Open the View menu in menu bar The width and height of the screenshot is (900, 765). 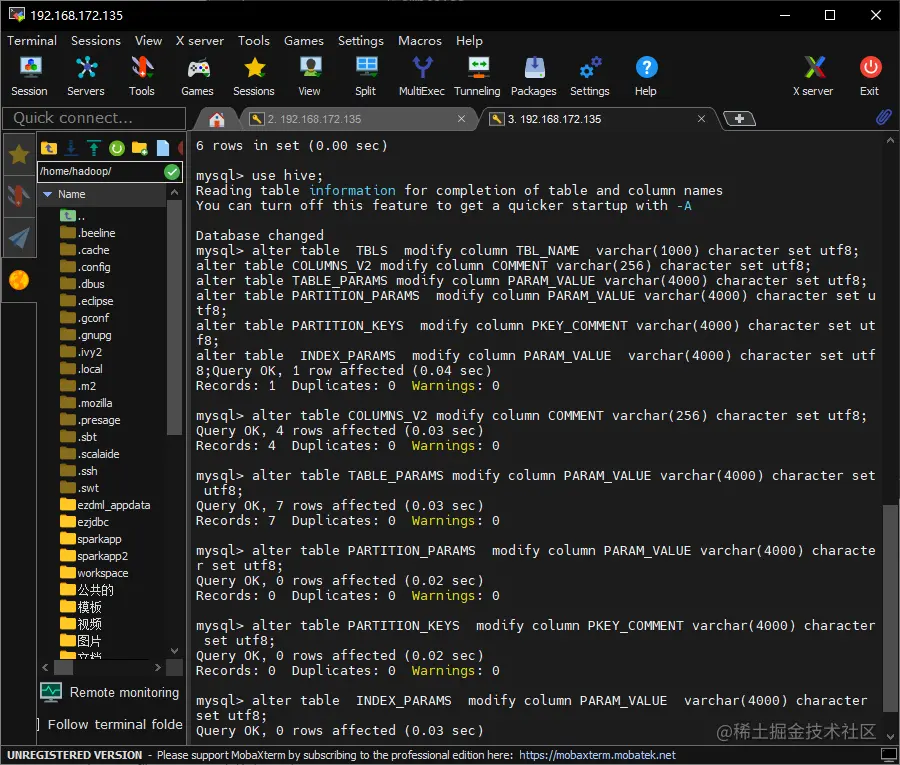(149, 41)
